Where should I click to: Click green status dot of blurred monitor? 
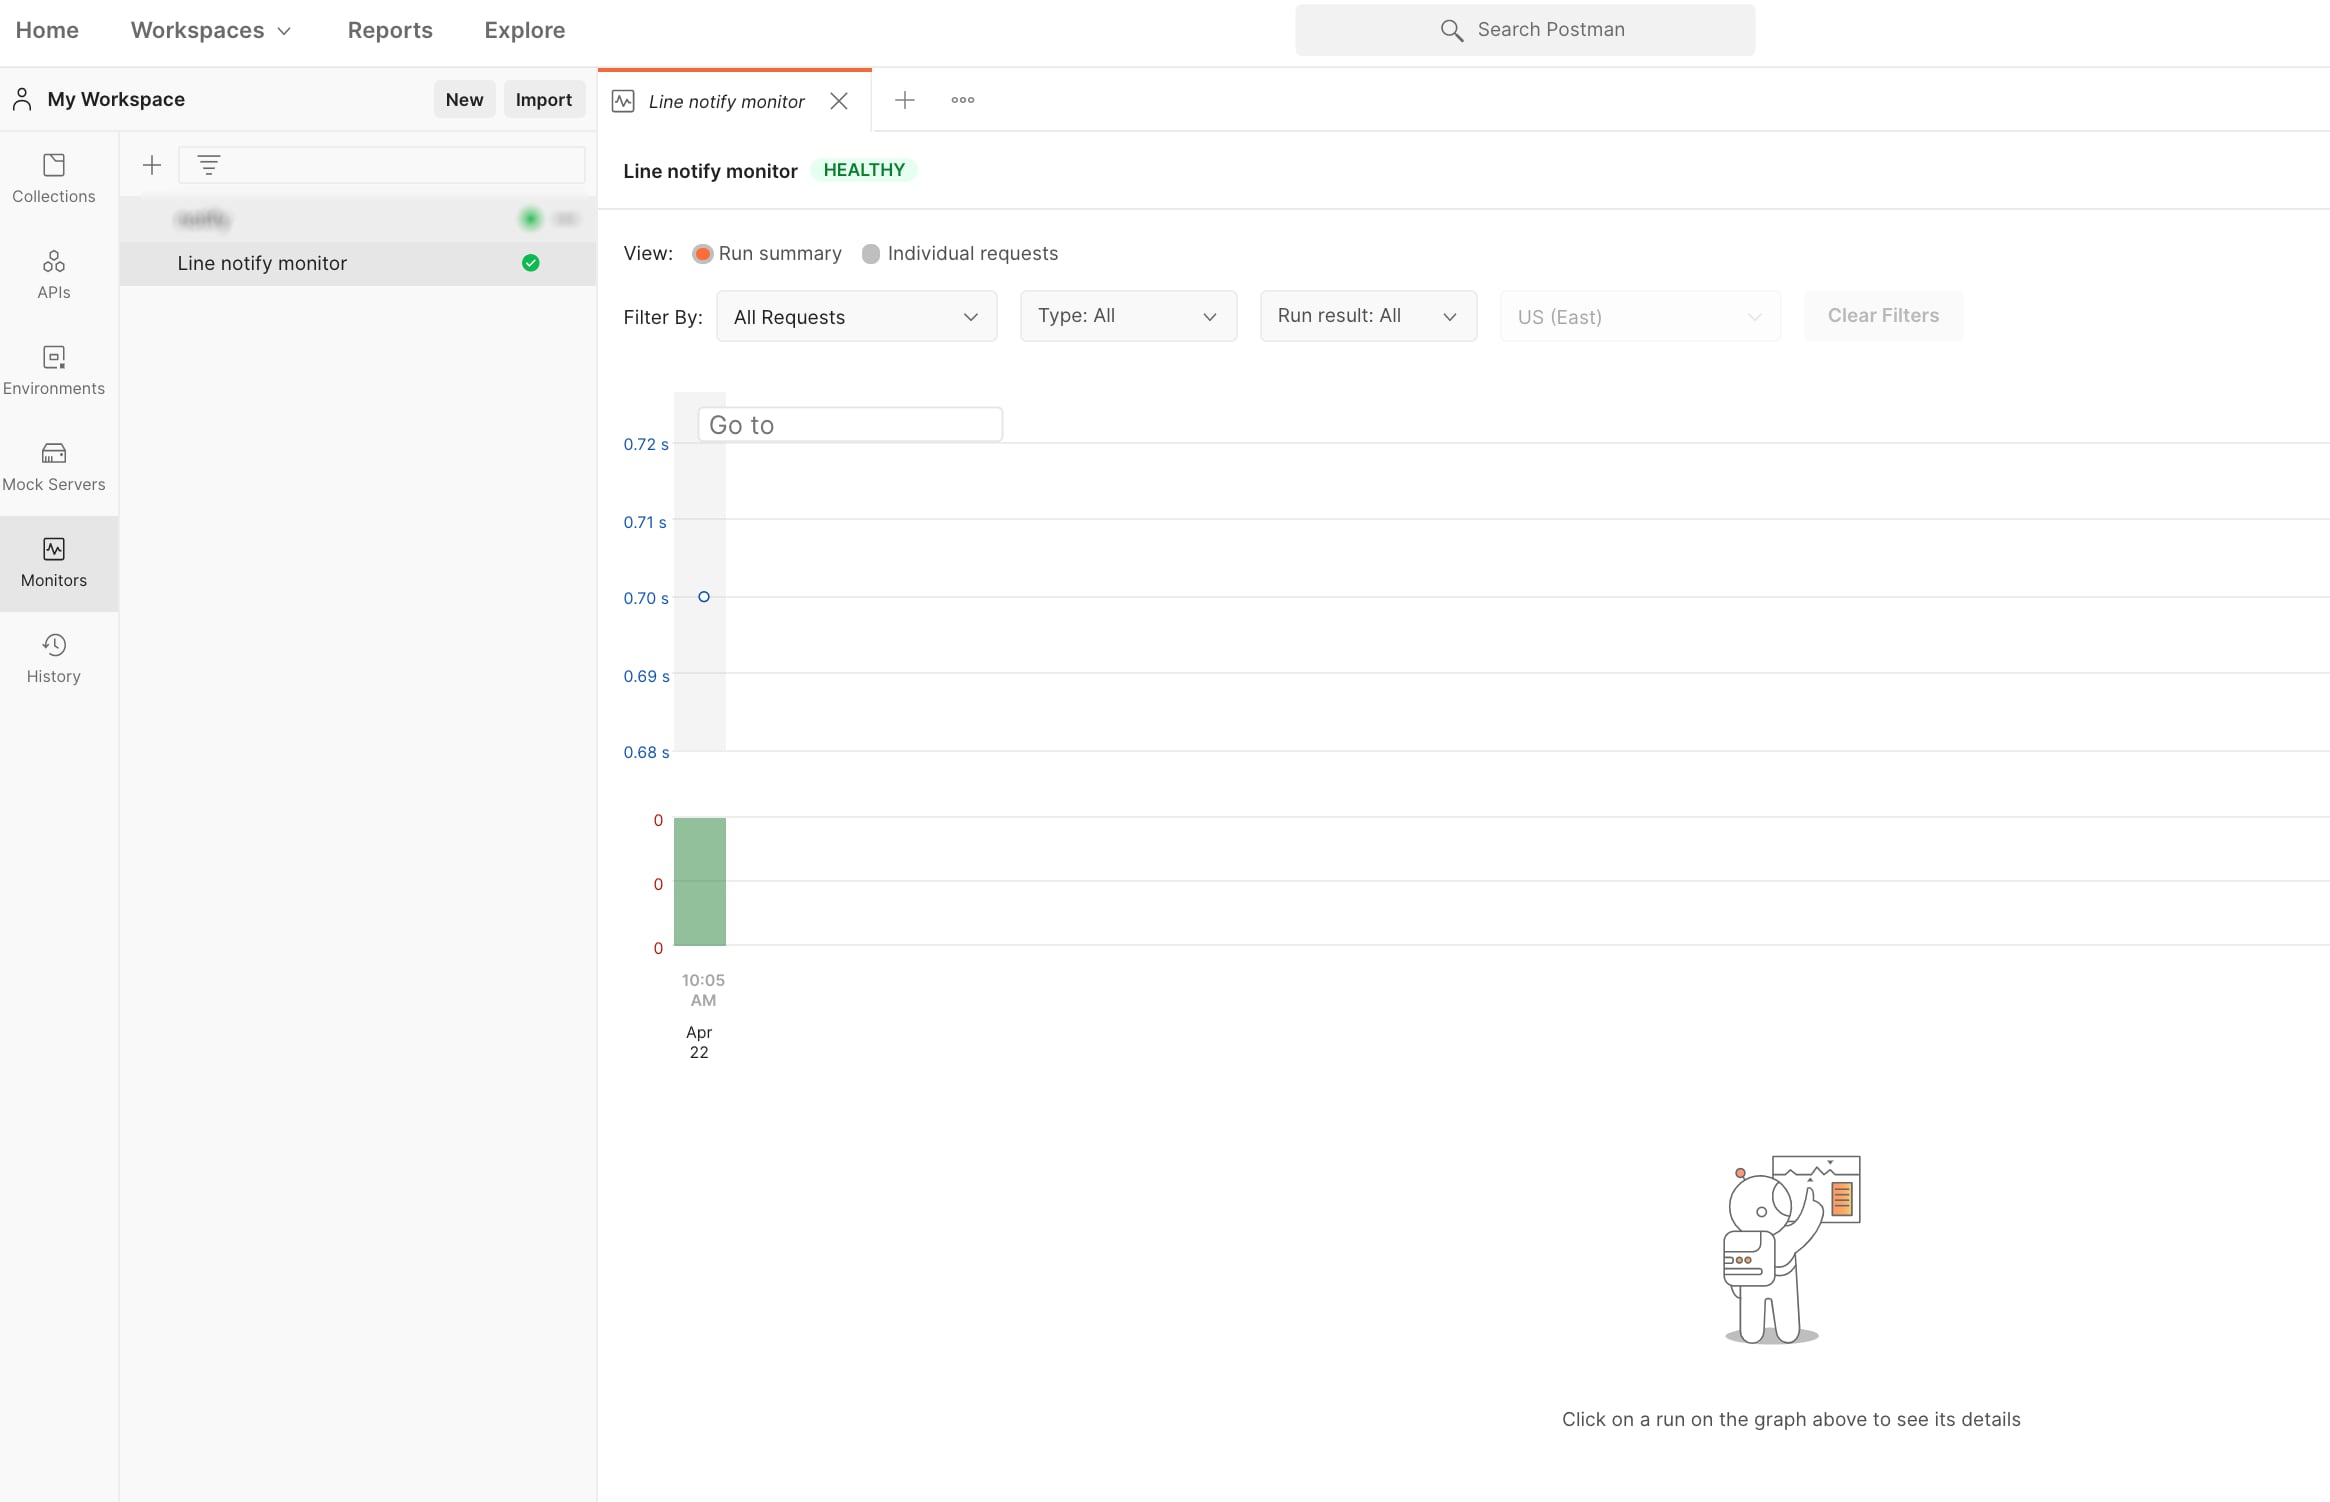point(531,218)
